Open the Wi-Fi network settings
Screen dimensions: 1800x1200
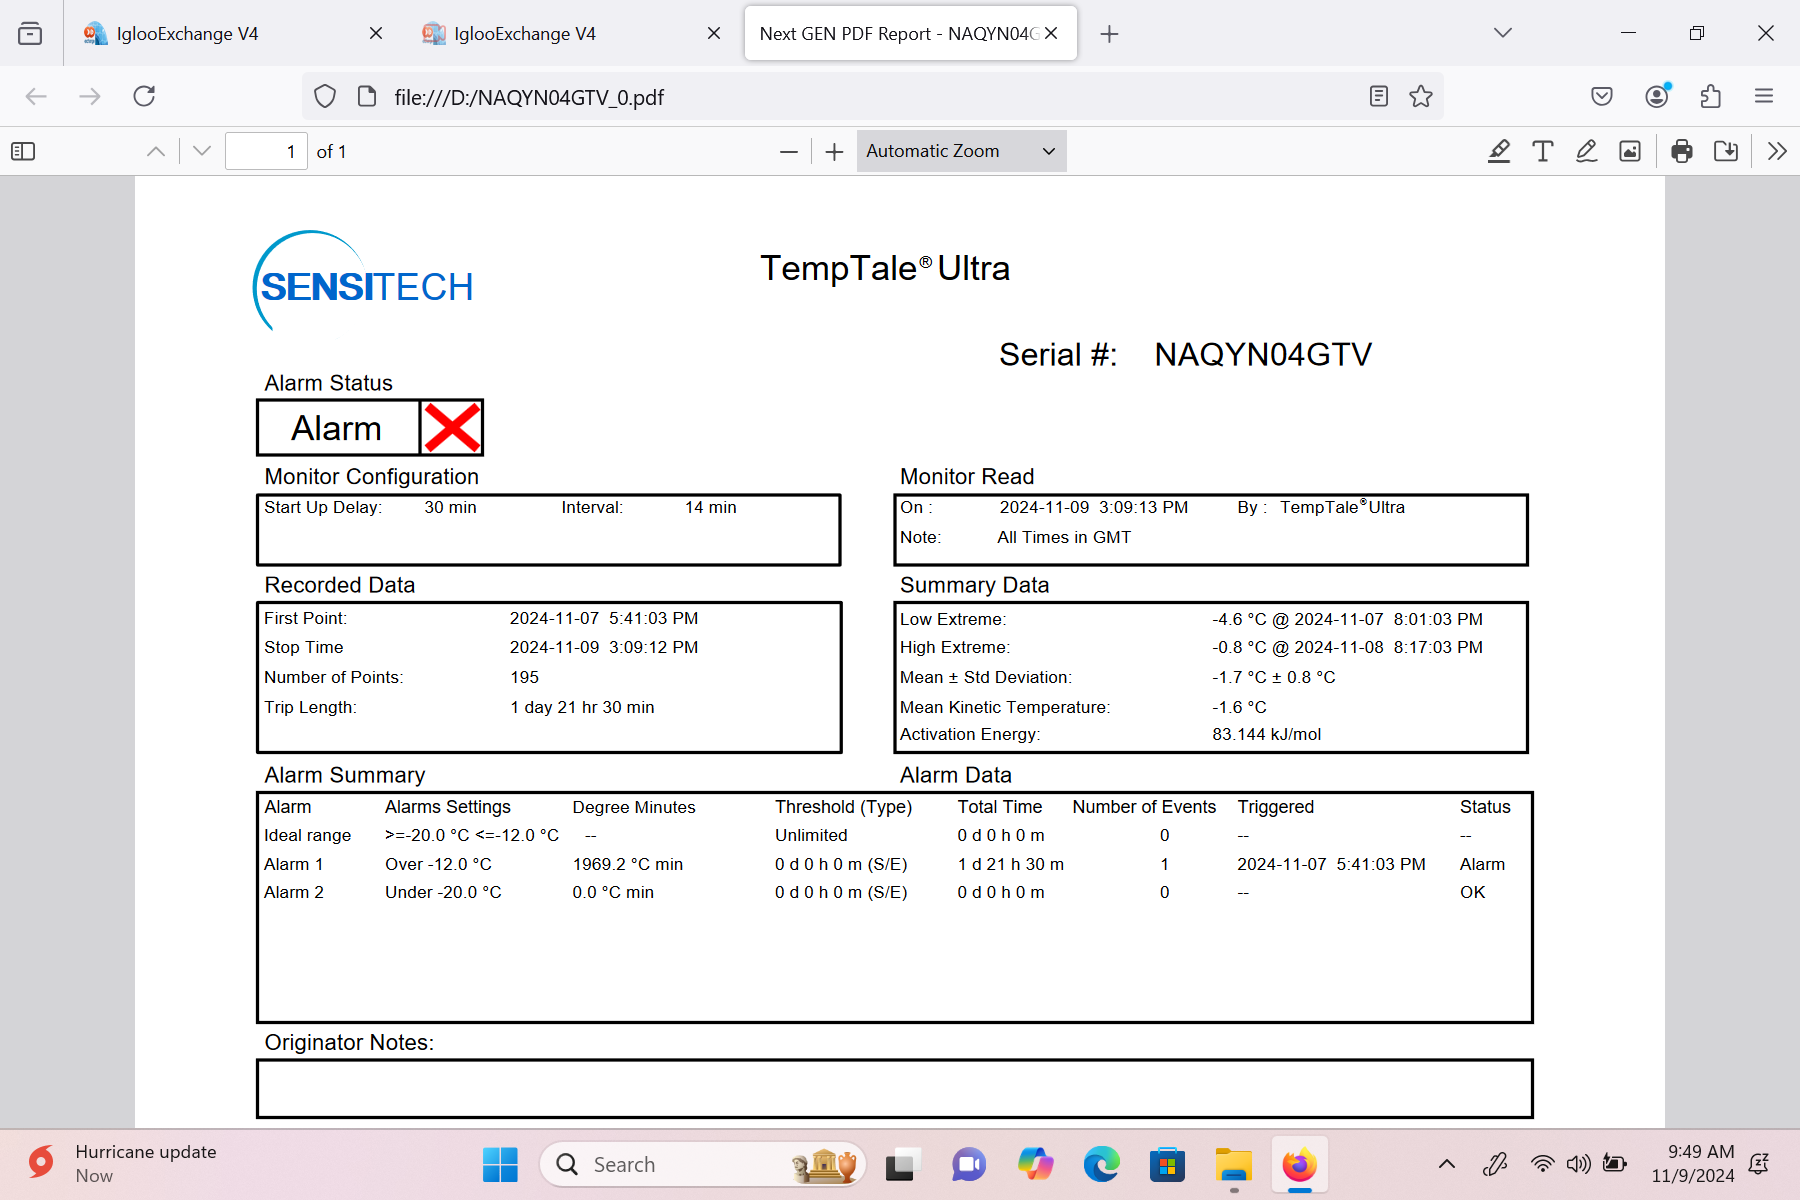pyautogui.click(x=1543, y=1163)
